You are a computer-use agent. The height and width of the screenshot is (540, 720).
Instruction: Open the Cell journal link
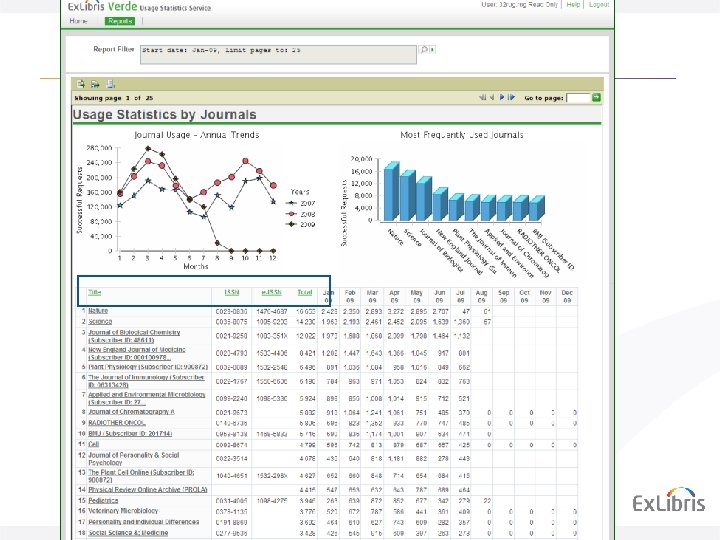point(94,444)
